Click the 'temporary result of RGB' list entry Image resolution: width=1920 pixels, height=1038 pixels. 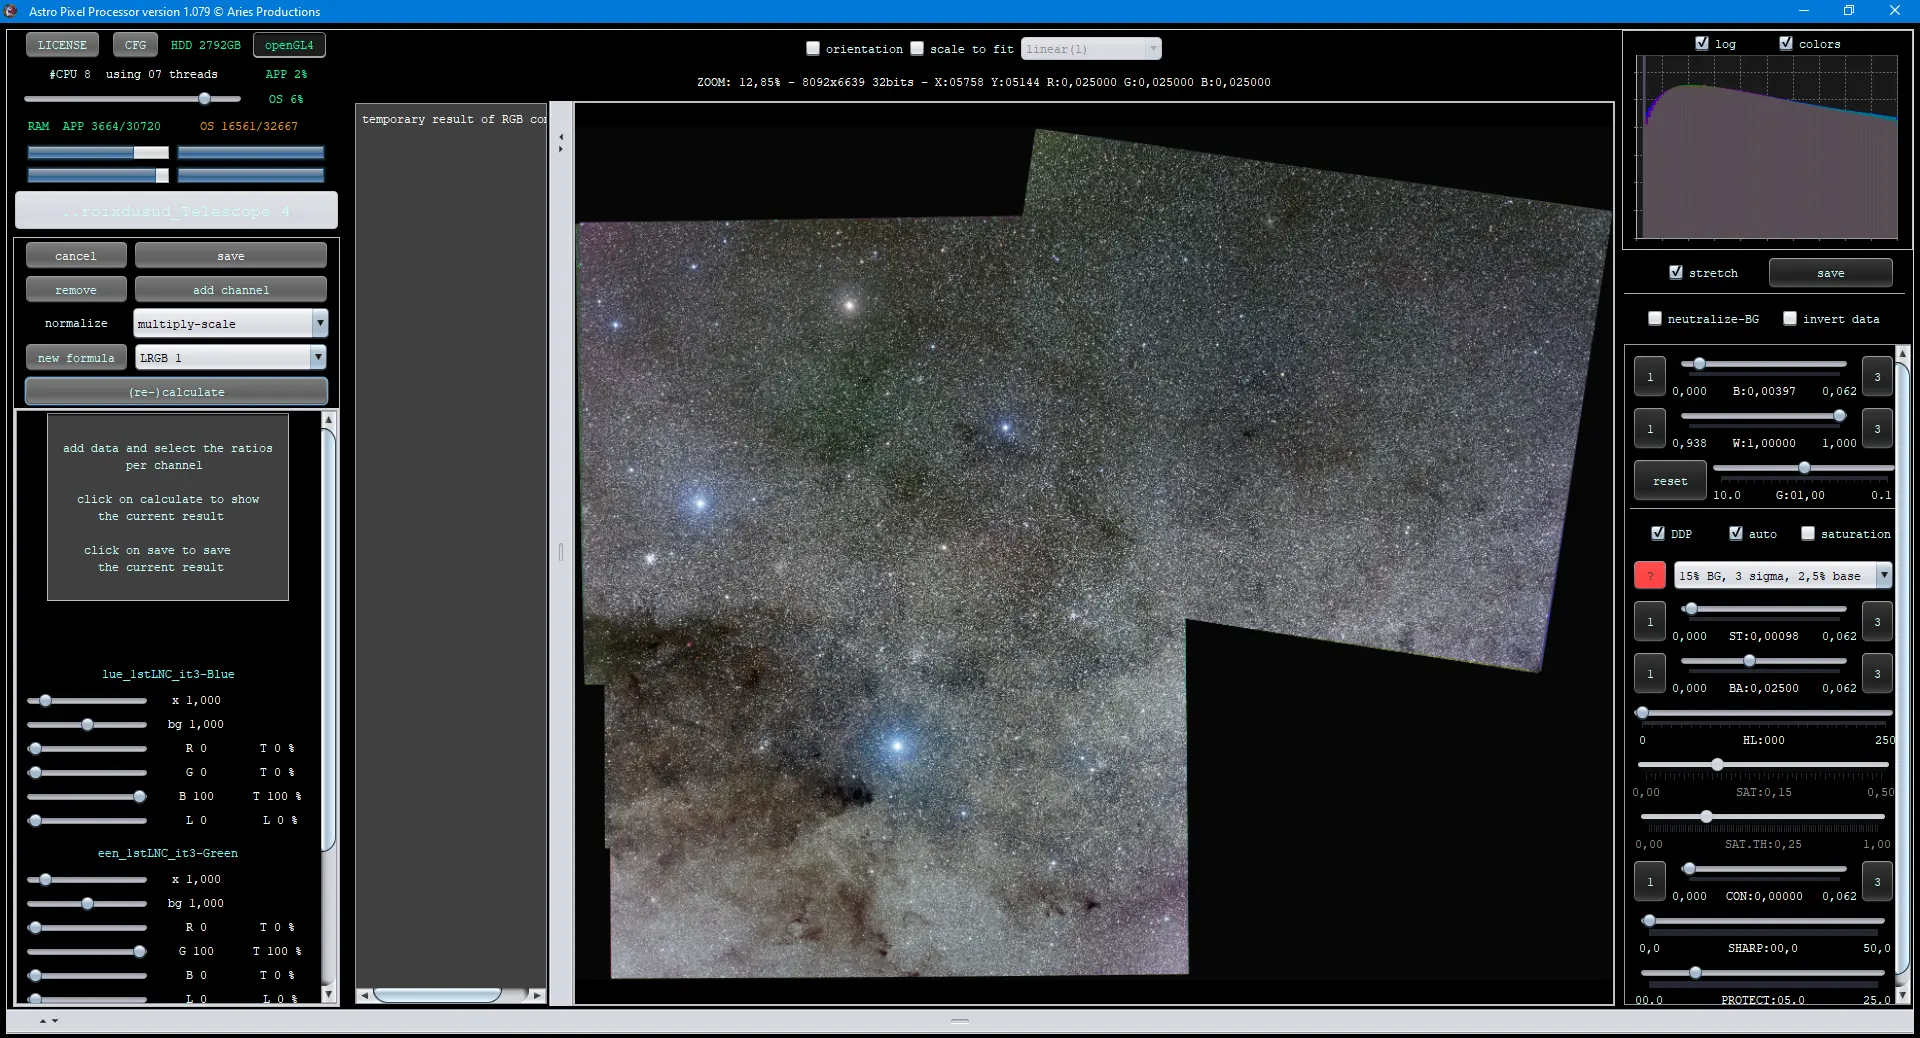[x=454, y=119]
